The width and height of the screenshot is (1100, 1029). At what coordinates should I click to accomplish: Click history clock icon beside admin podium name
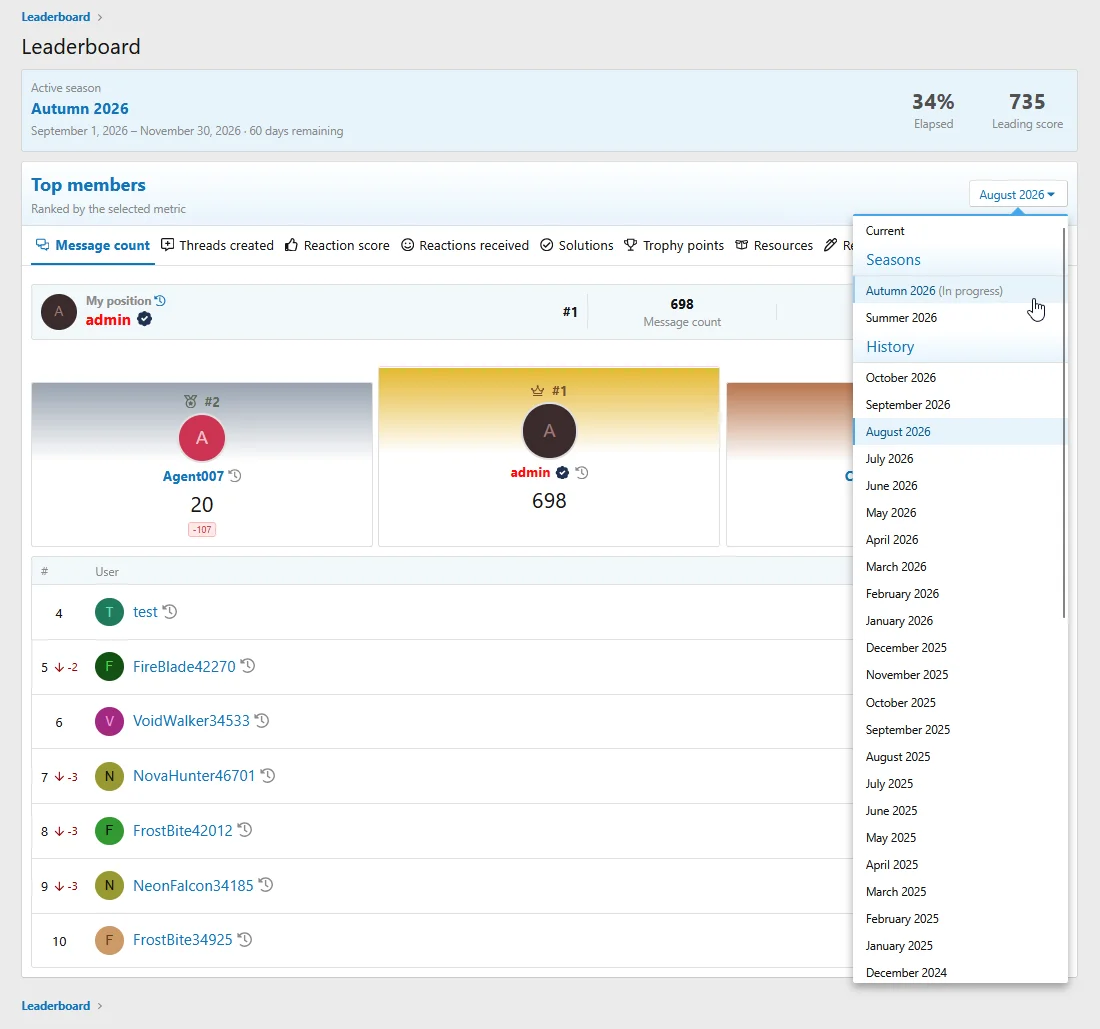[x=582, y=473]
